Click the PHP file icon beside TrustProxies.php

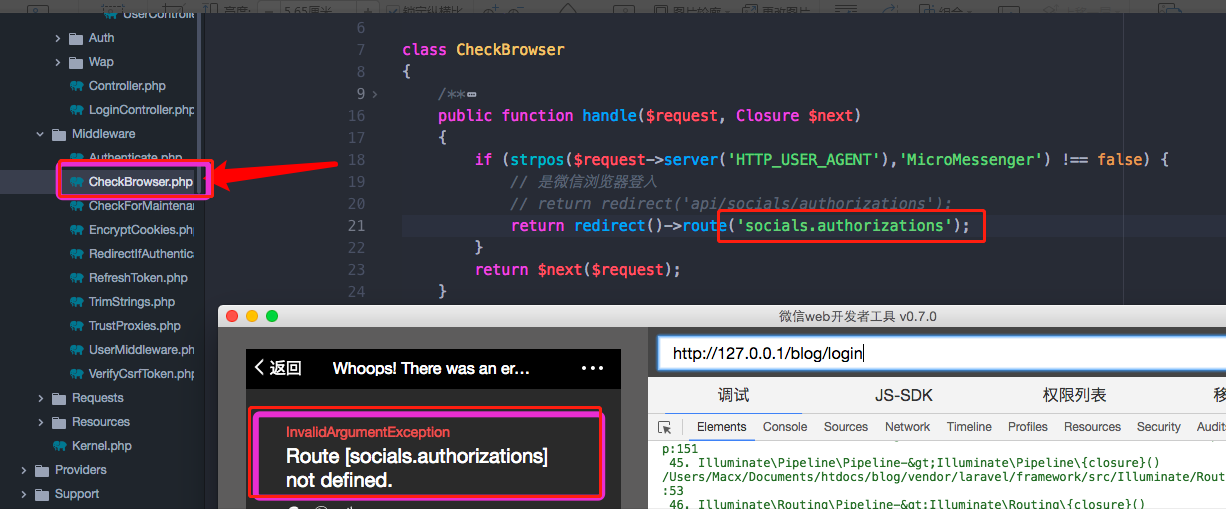pyautogui.click(x=76, y=326)
